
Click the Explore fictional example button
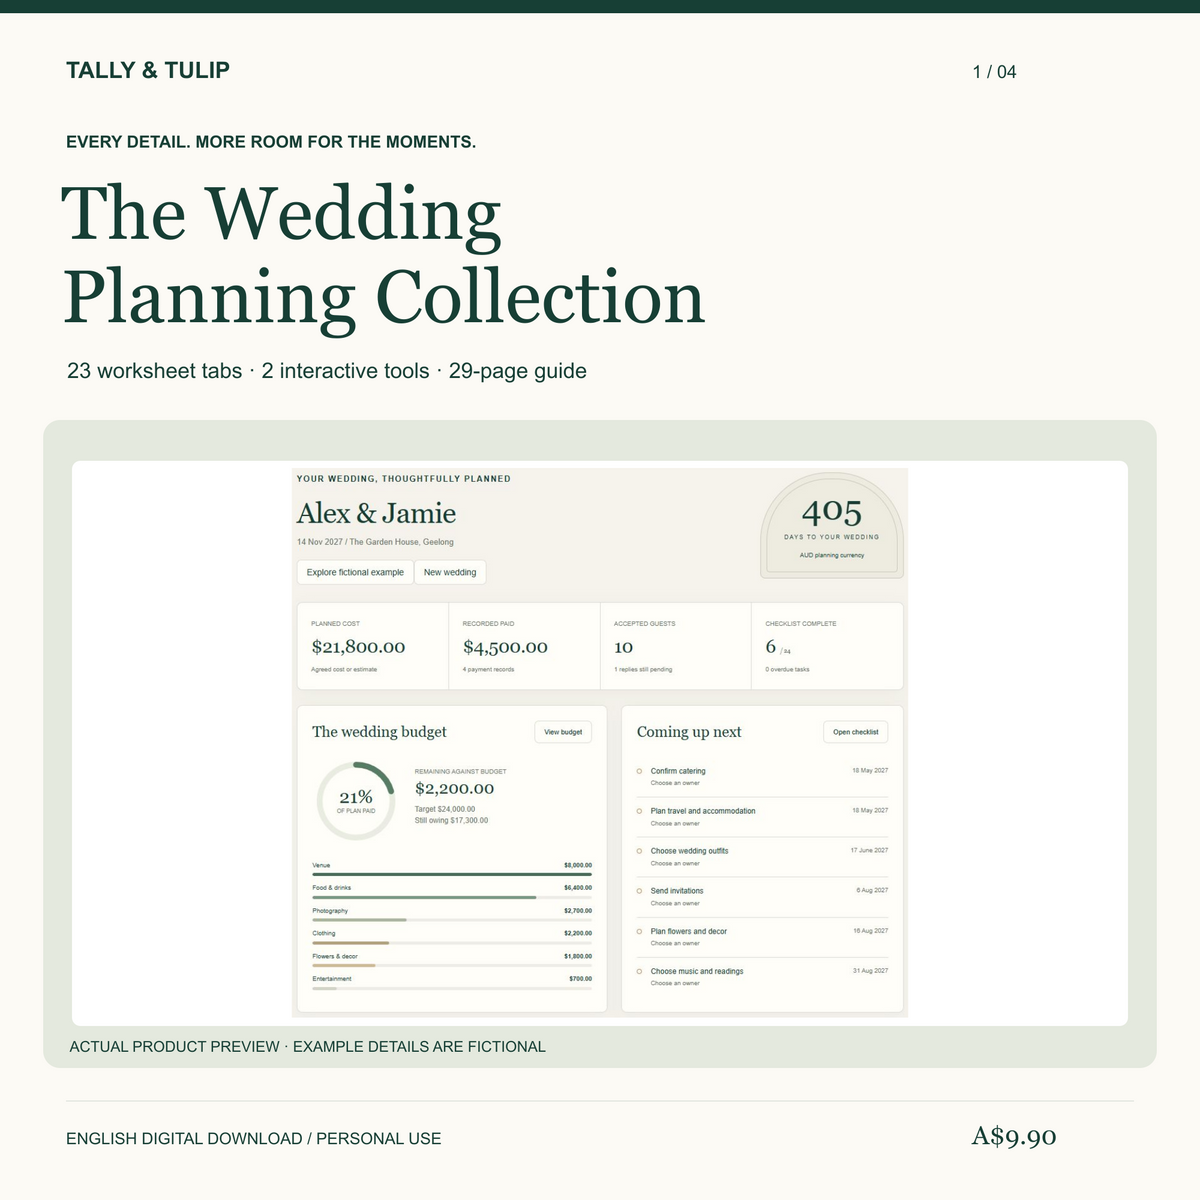(x=355, y=572)
